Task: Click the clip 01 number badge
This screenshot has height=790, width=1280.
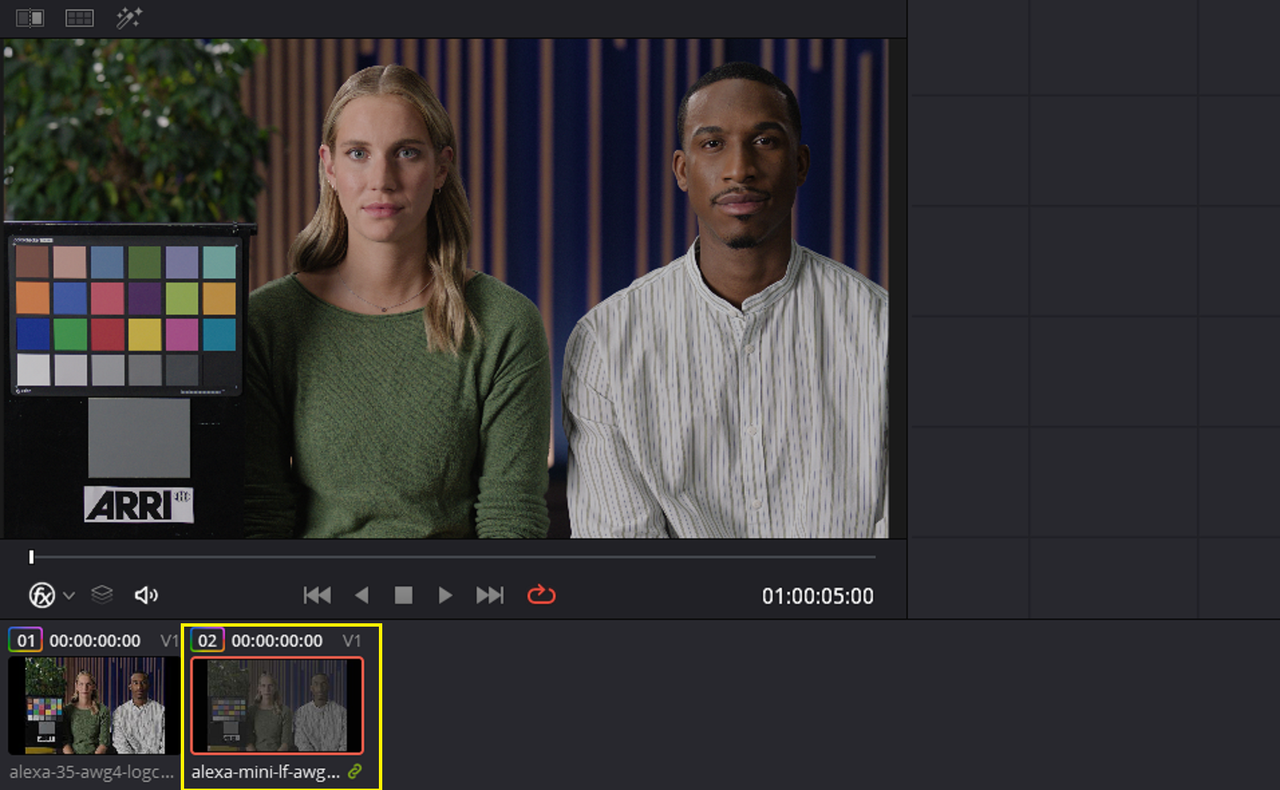Action: click(25, 640)
